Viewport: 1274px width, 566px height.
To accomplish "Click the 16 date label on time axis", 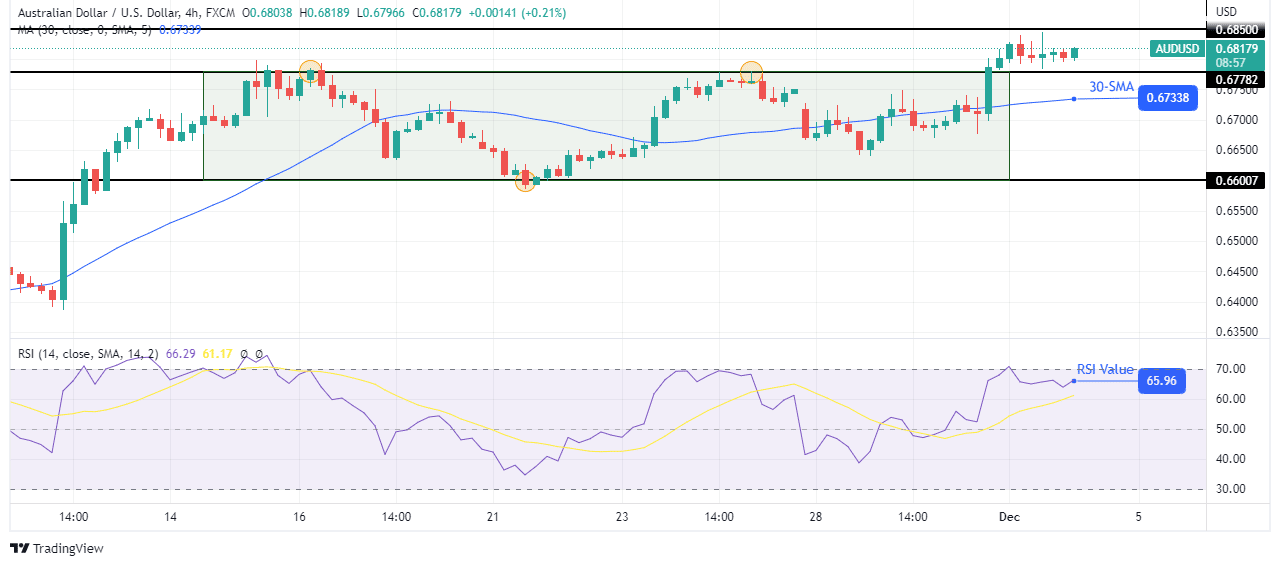I will [x=300, y=517].
